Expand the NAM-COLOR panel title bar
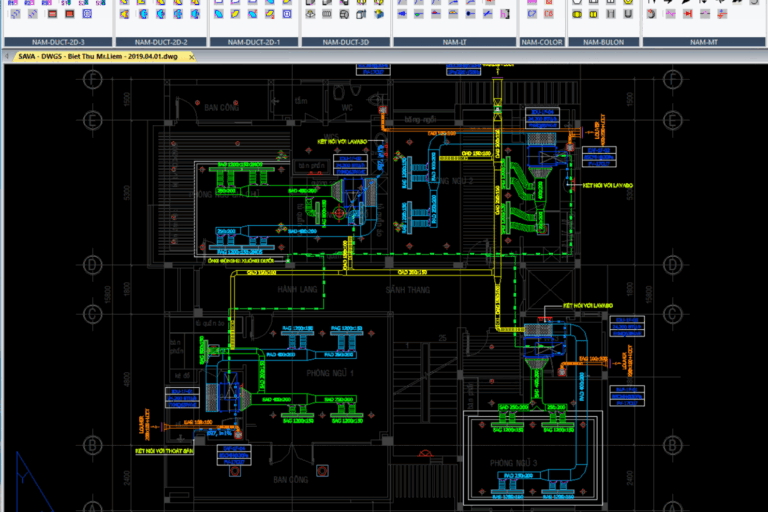Screen dimensions: 768x512 542,42
